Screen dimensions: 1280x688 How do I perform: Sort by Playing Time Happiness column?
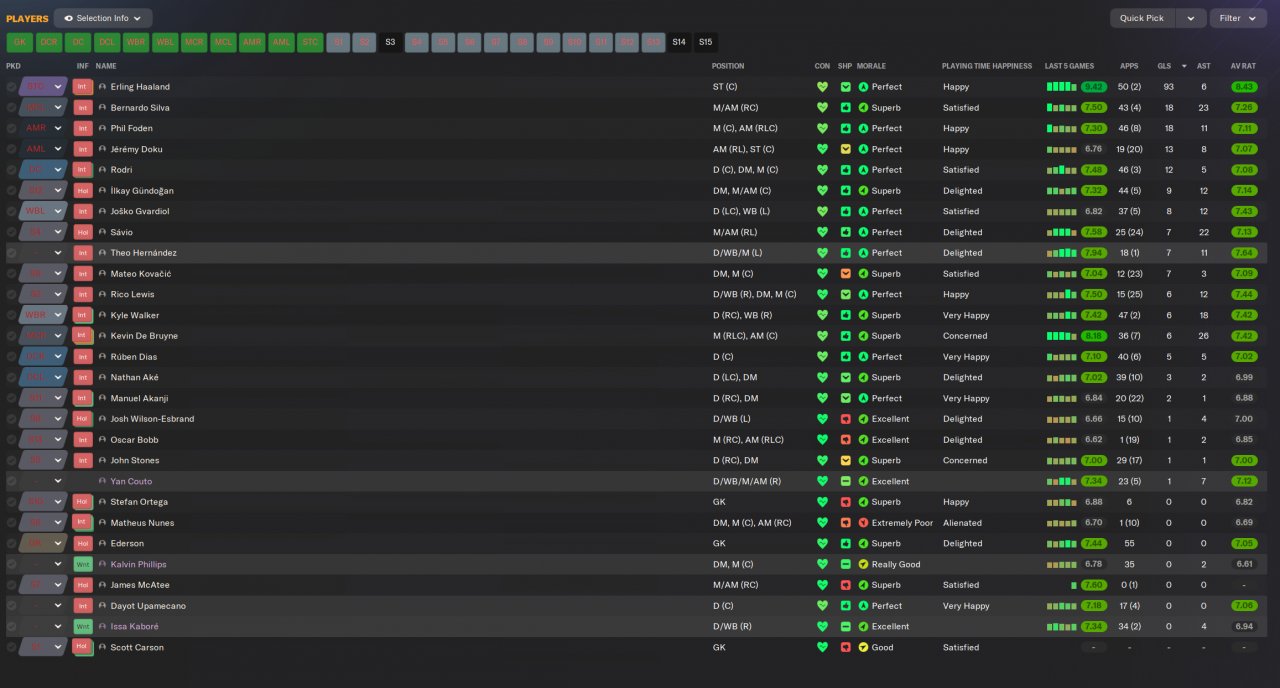point(986,66)
